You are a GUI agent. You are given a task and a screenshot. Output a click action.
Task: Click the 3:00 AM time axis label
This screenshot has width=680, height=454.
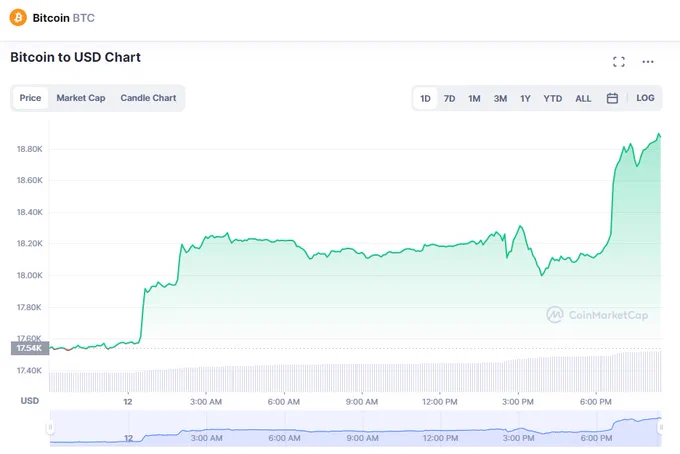206,402
